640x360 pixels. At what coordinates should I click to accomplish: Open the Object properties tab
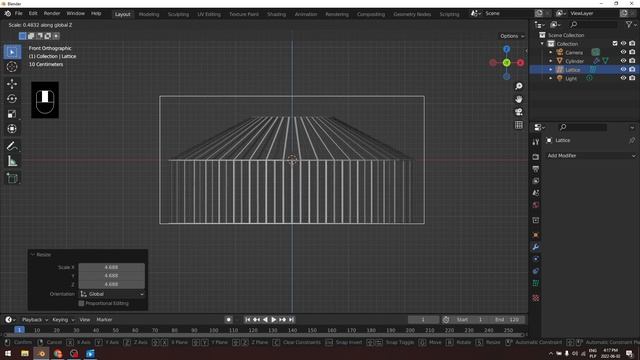(536, 235)
